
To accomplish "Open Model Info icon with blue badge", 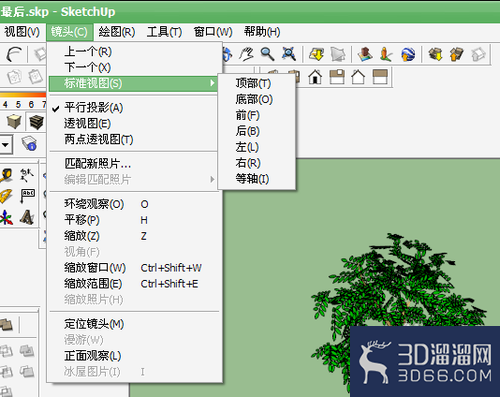I will [x=29, y=144].
